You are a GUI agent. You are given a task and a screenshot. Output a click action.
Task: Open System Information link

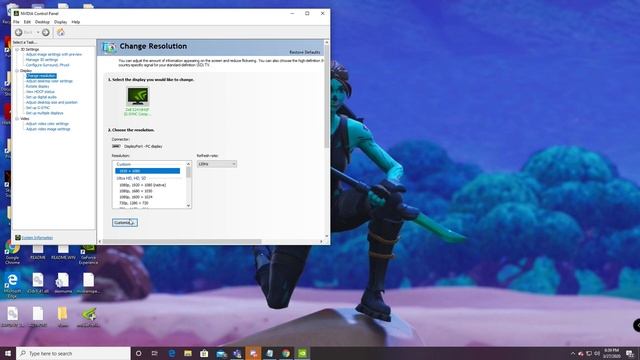tap(37, 238)
